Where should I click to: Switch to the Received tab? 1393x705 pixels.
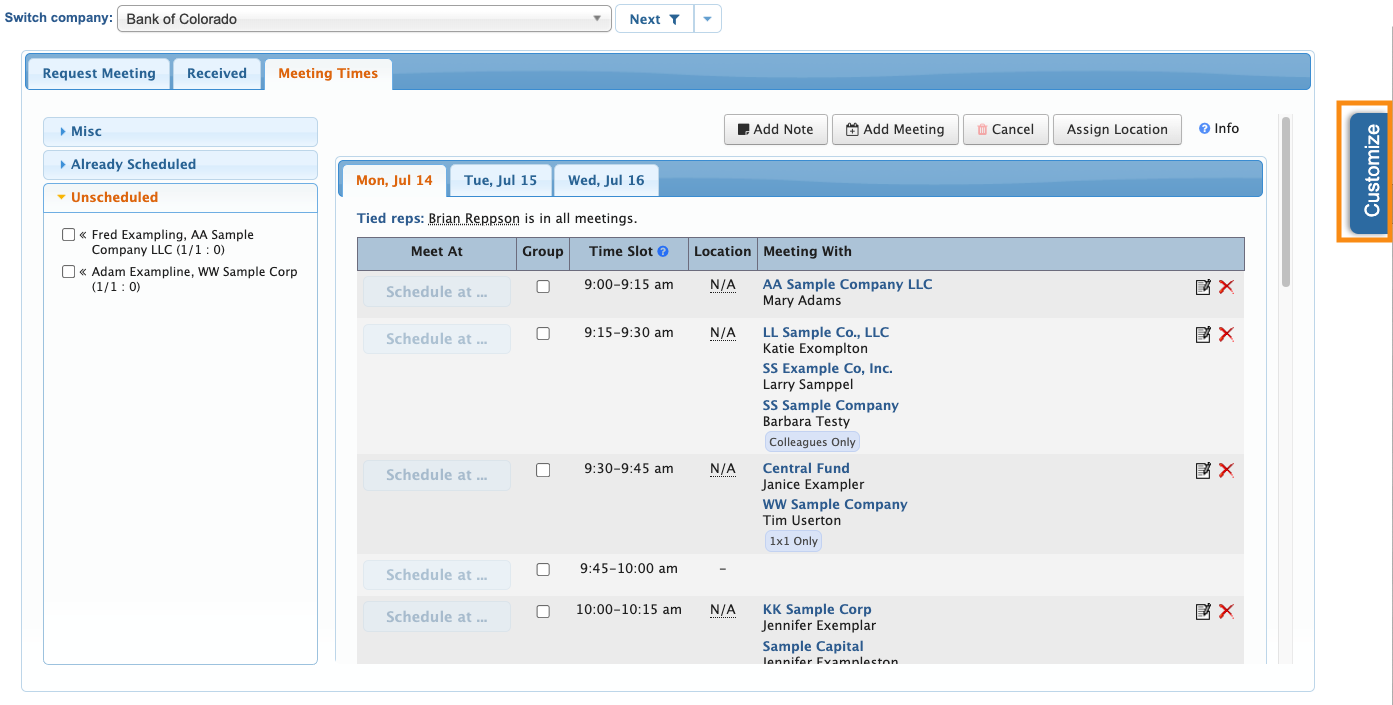point(217,73)
